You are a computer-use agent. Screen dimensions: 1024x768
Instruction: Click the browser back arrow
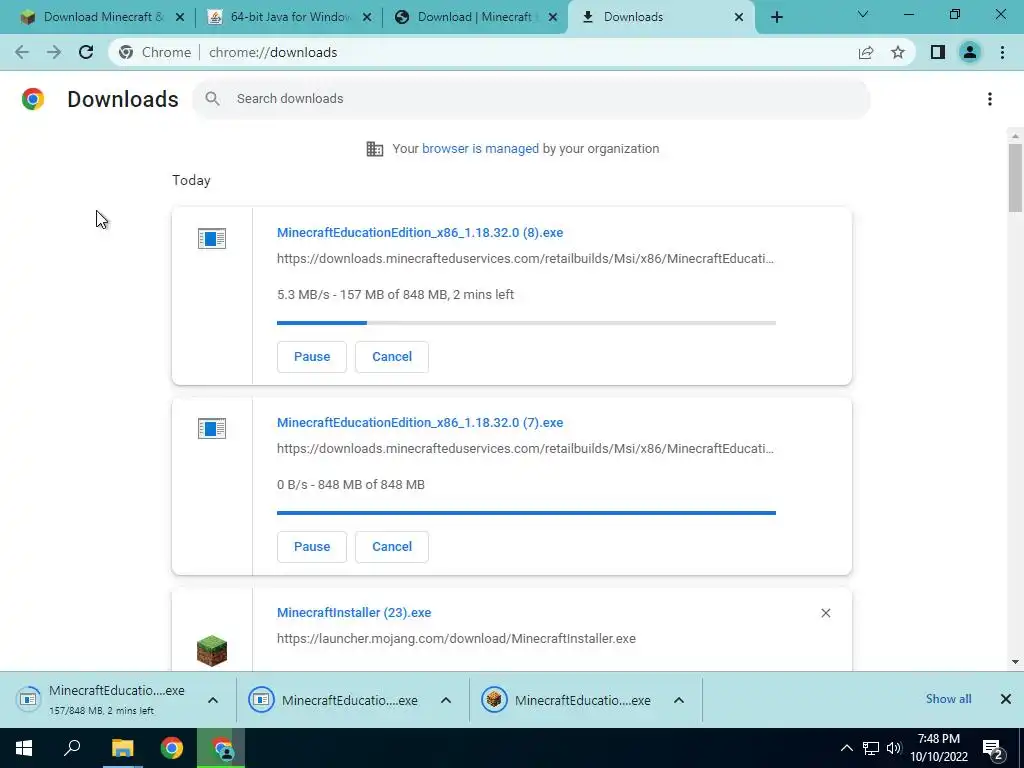point(22,52)
